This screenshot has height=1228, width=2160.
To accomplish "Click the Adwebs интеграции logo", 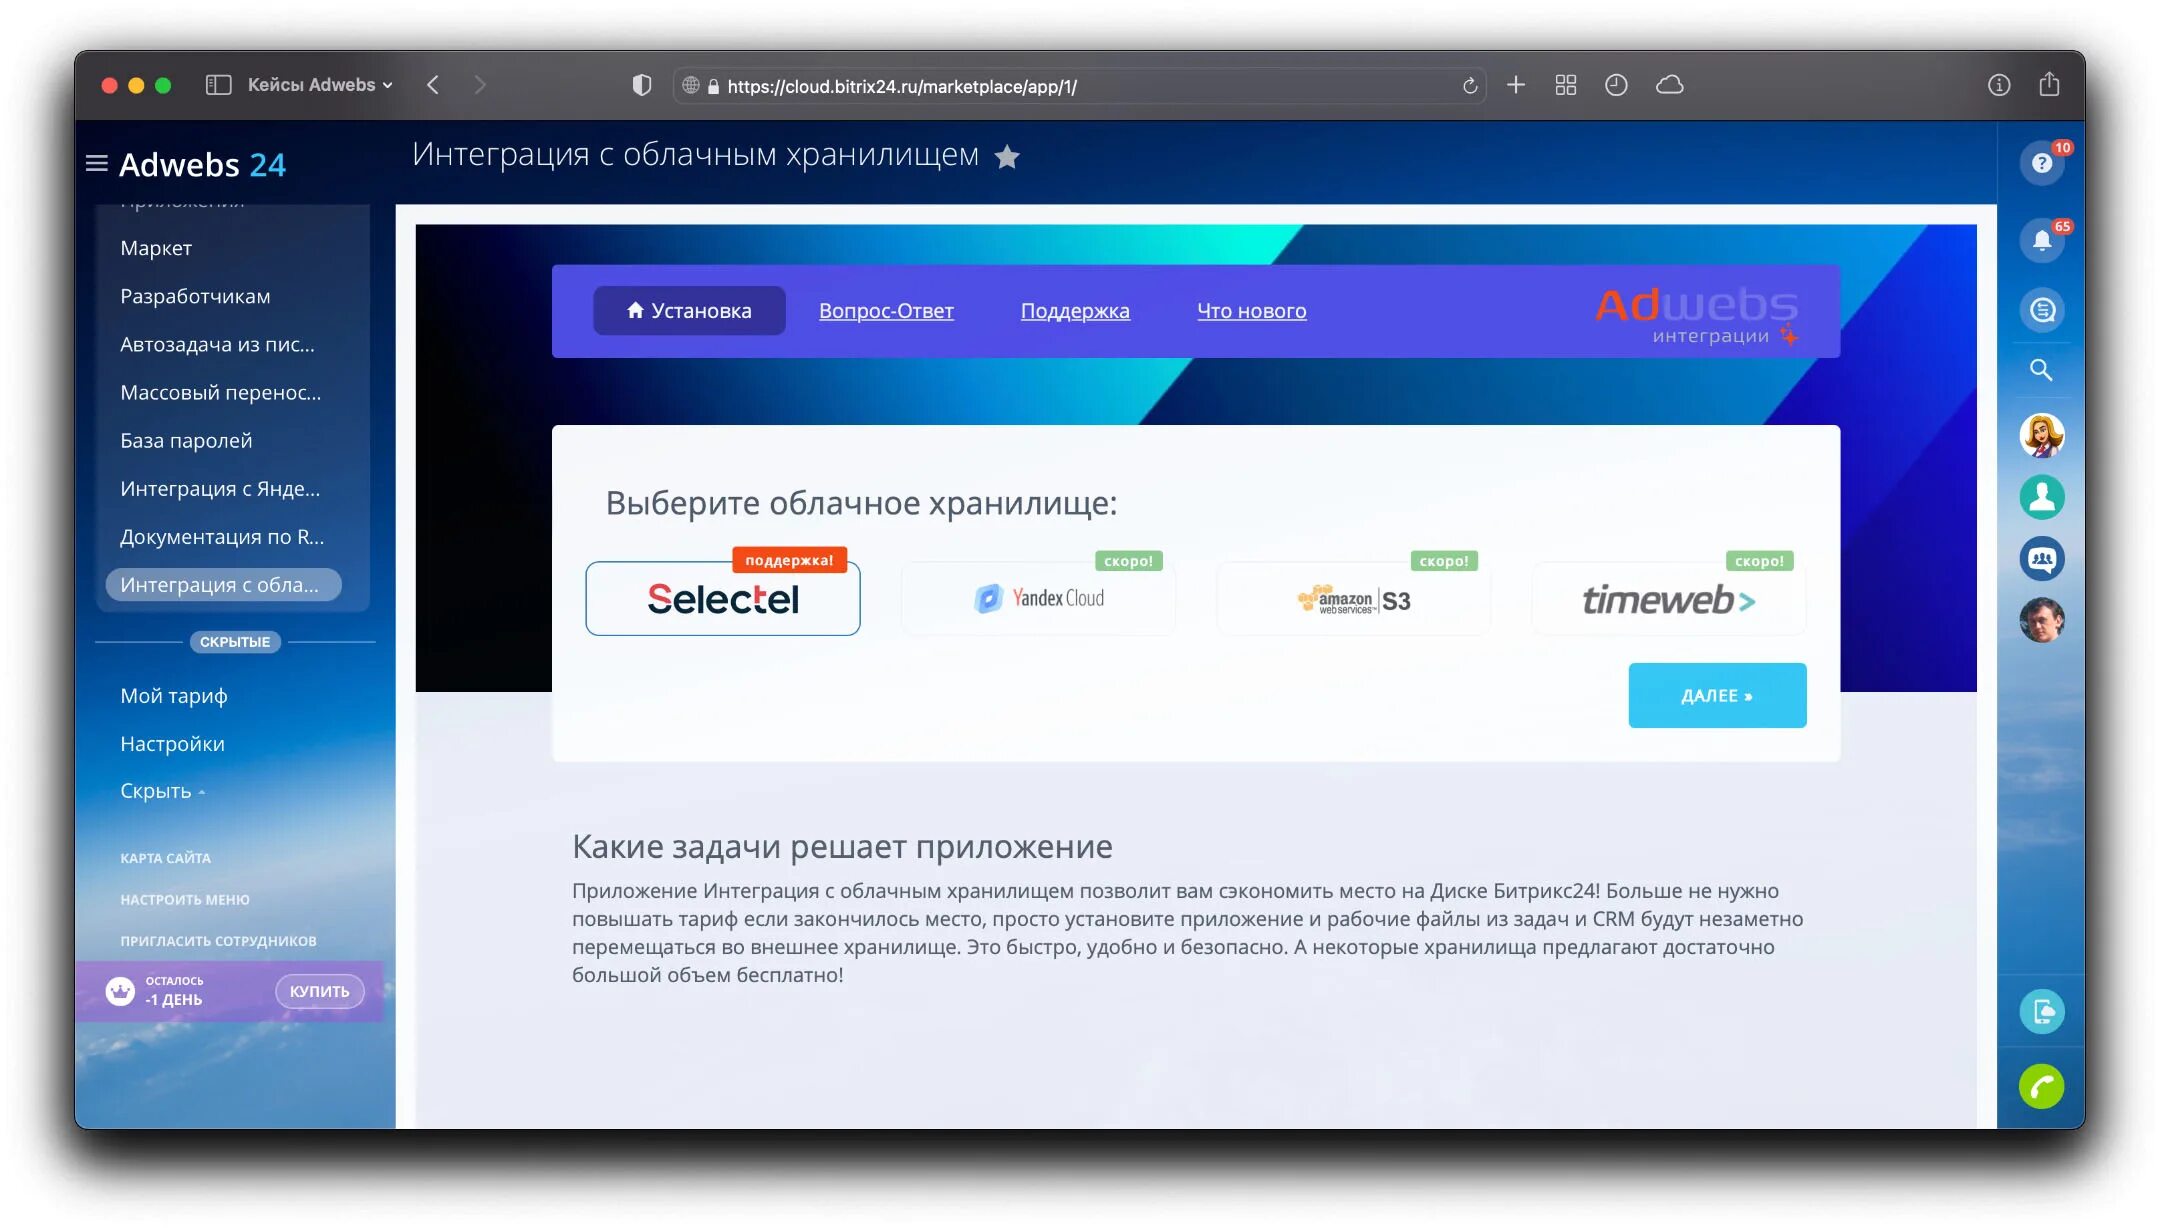I will [1697, 315].
